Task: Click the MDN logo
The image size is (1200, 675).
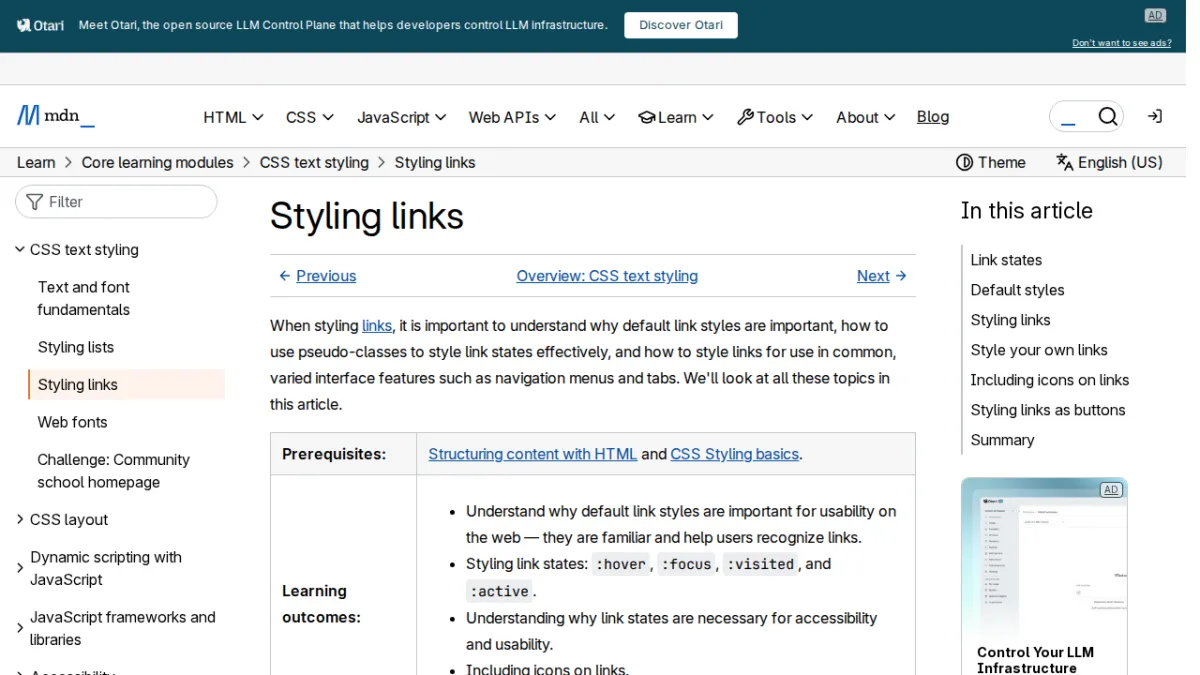Action: (x=56, y=116)
